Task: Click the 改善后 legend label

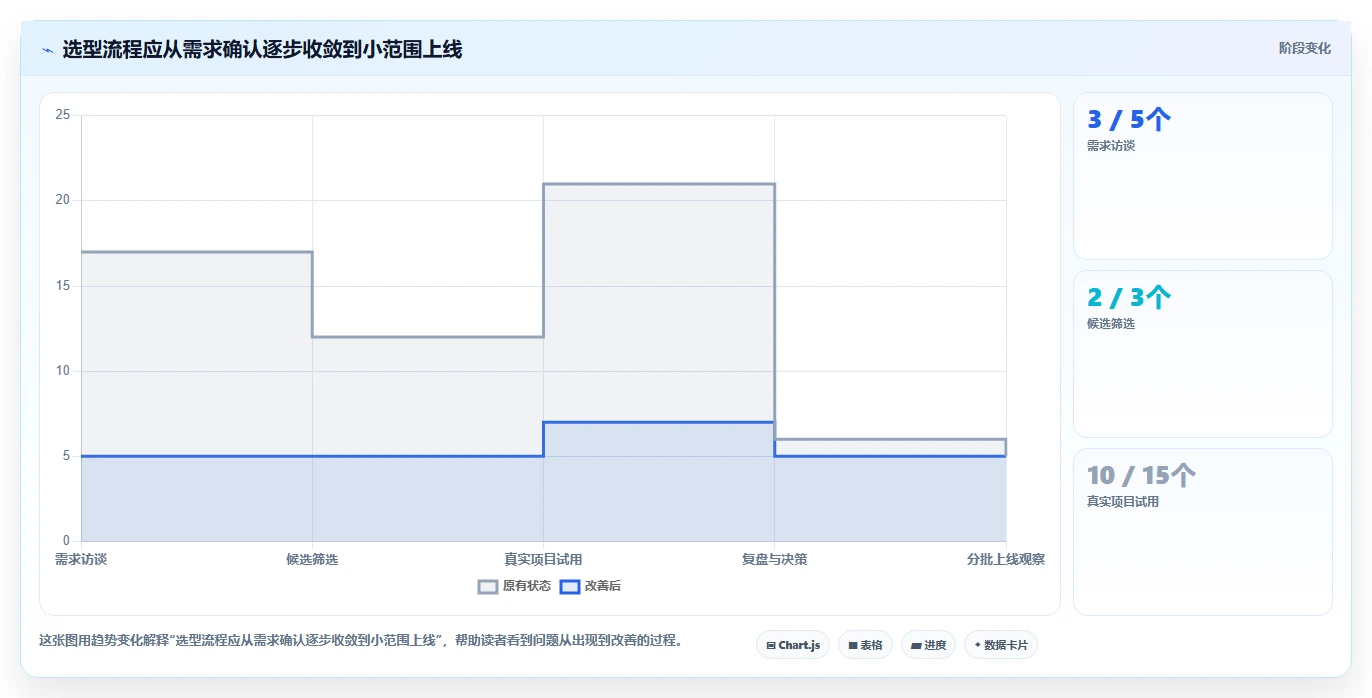Action: point(603,587)
